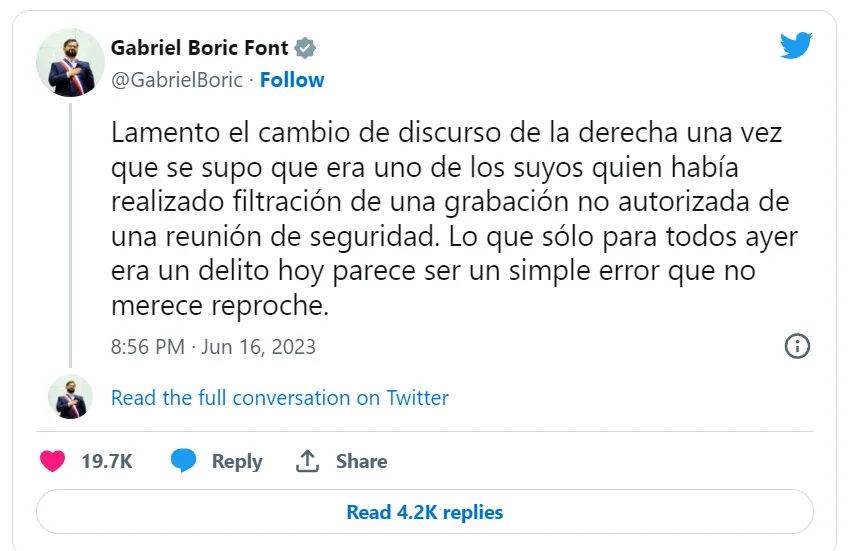Click the 19.7K likes count

[107, 461]
